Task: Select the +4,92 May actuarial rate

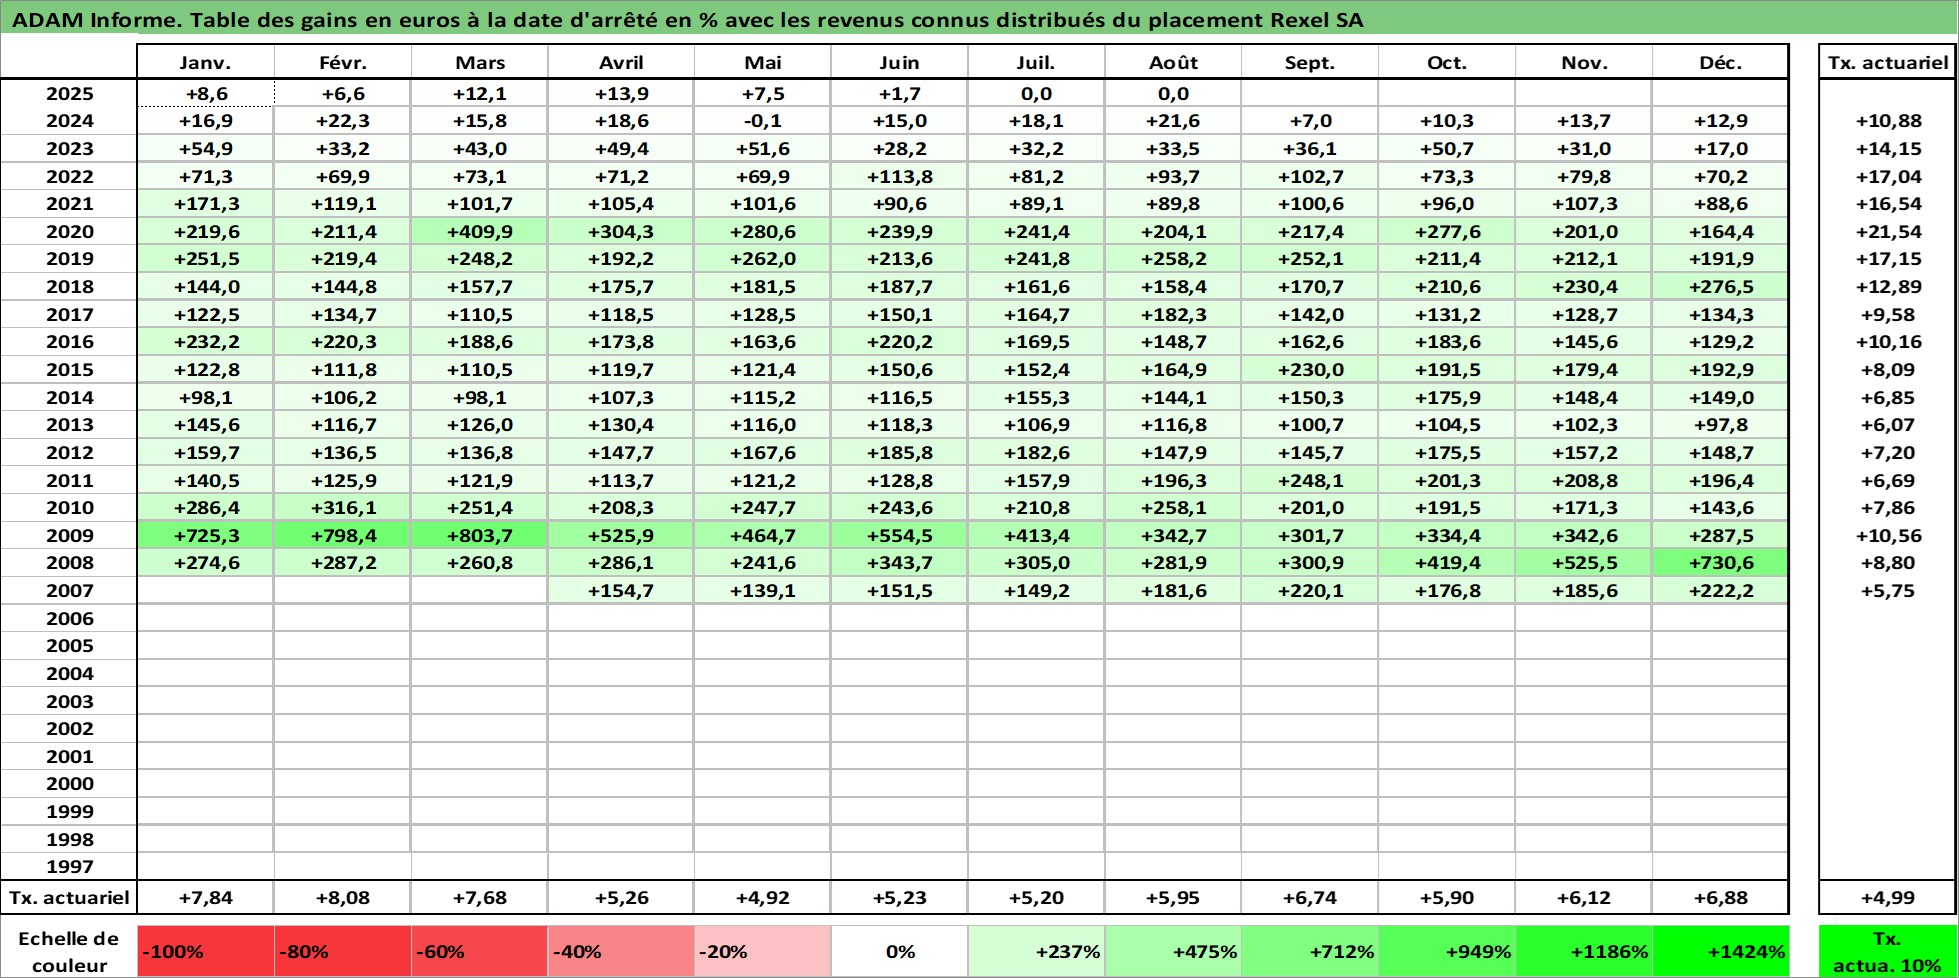Action: click(762, 897)
